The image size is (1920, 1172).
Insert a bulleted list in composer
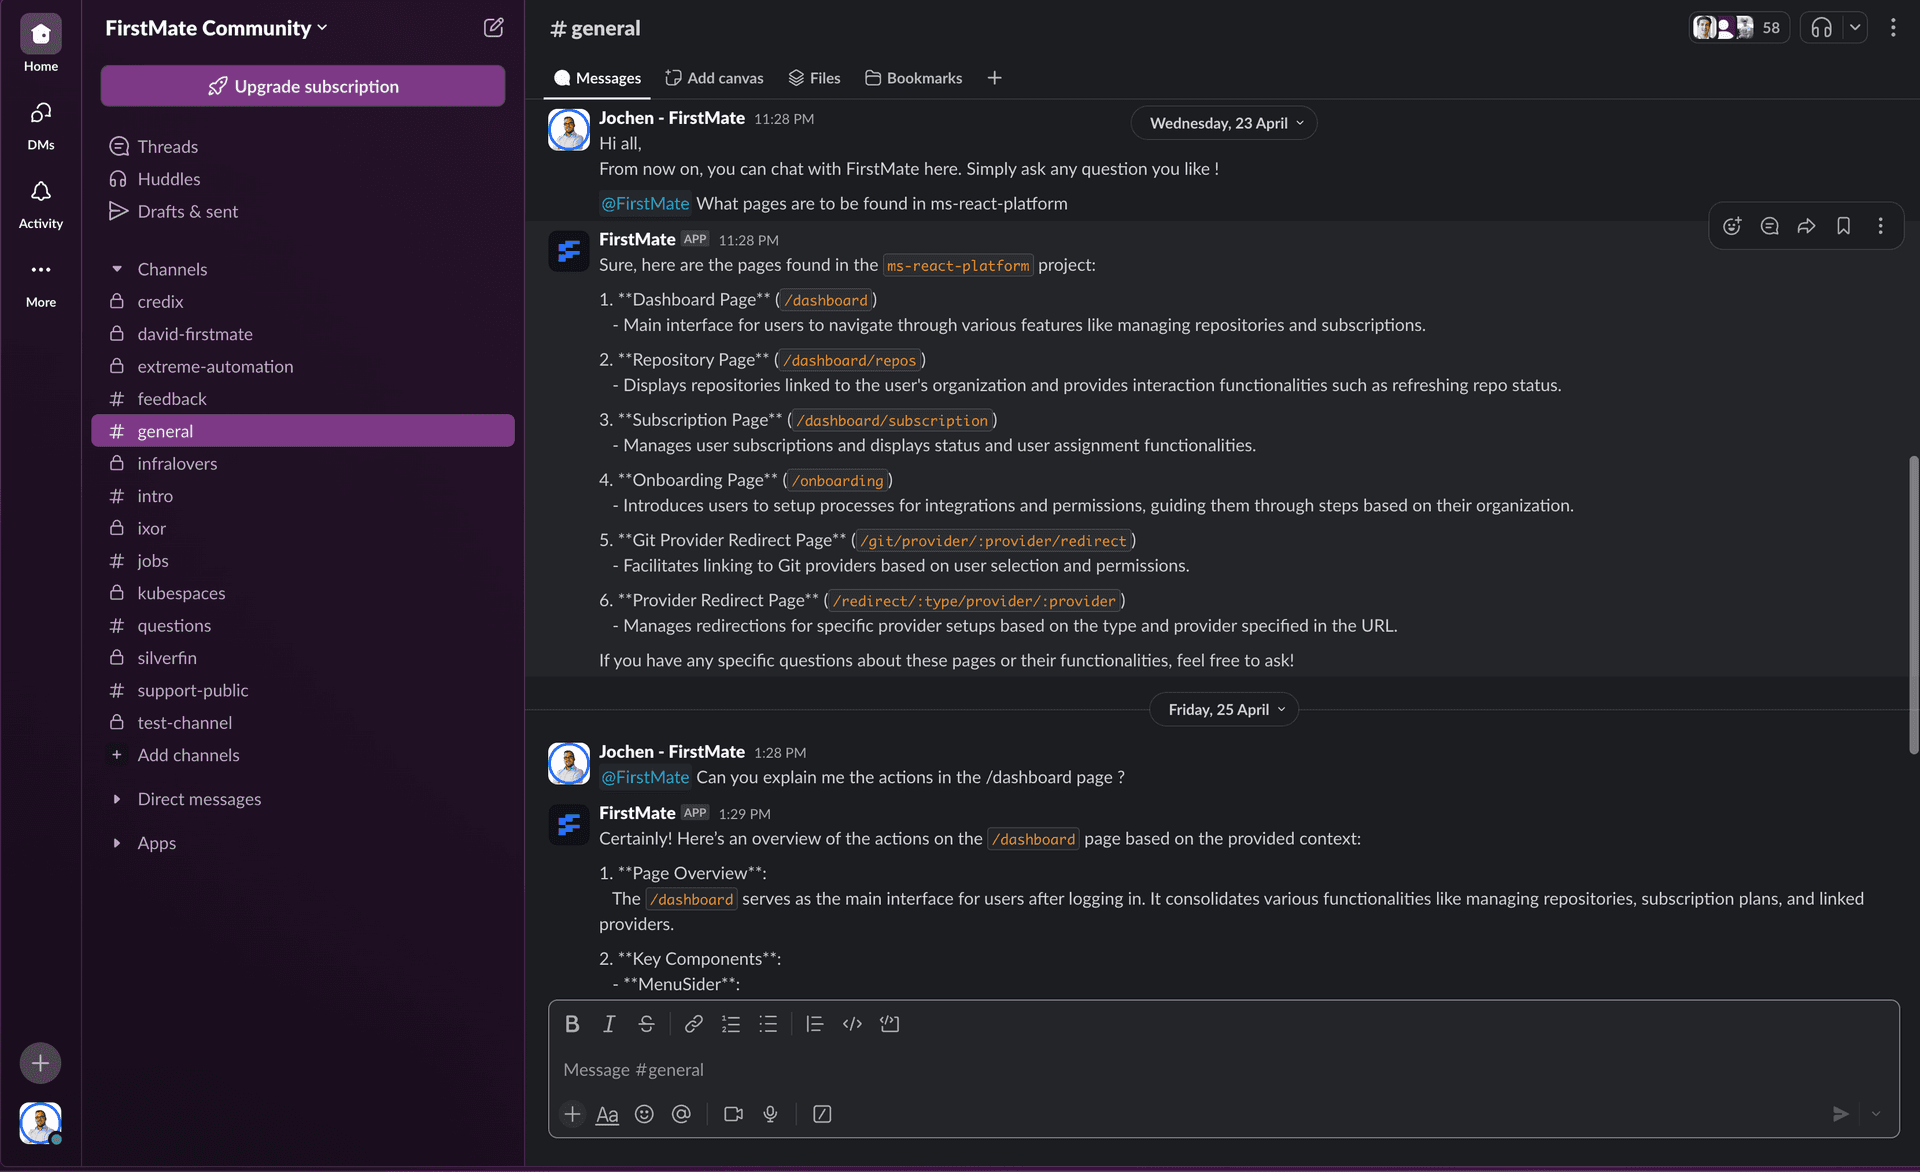[768, 1024]
